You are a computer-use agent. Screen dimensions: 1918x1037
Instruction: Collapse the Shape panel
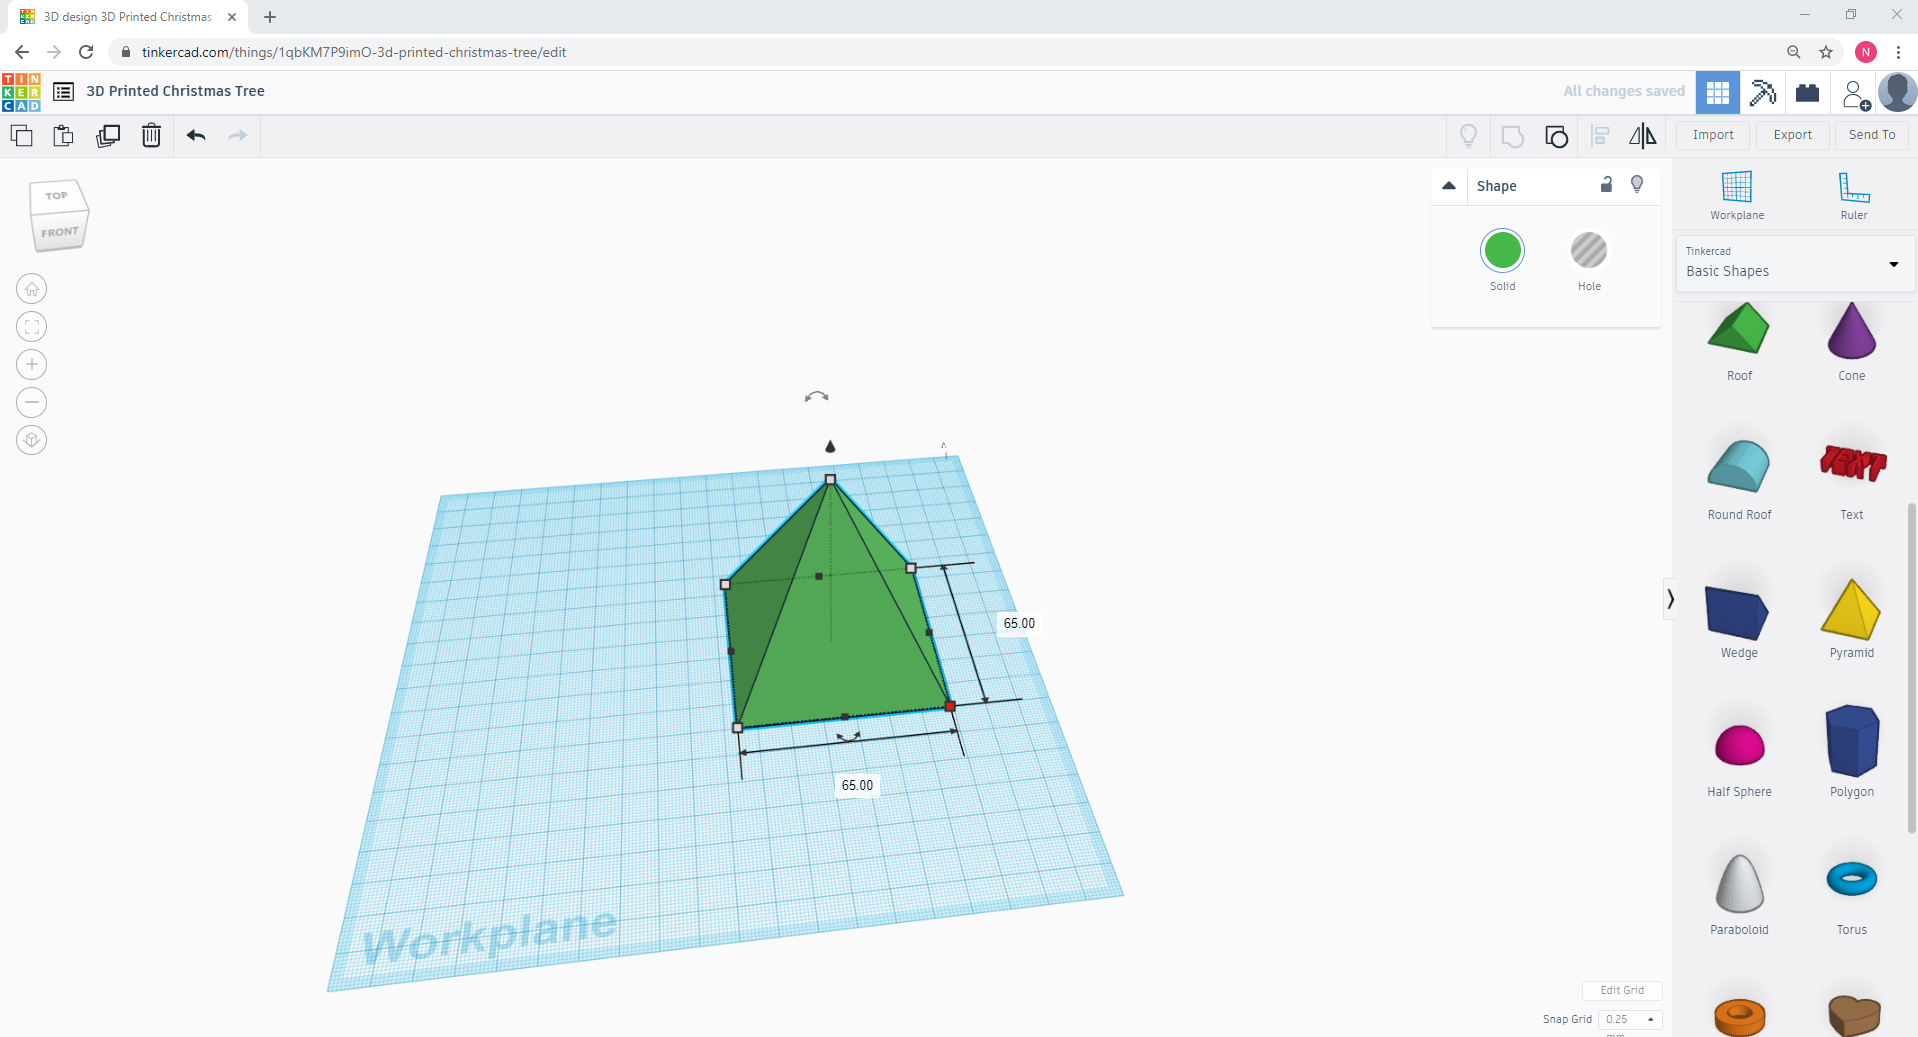click(x=1448, y=185)
